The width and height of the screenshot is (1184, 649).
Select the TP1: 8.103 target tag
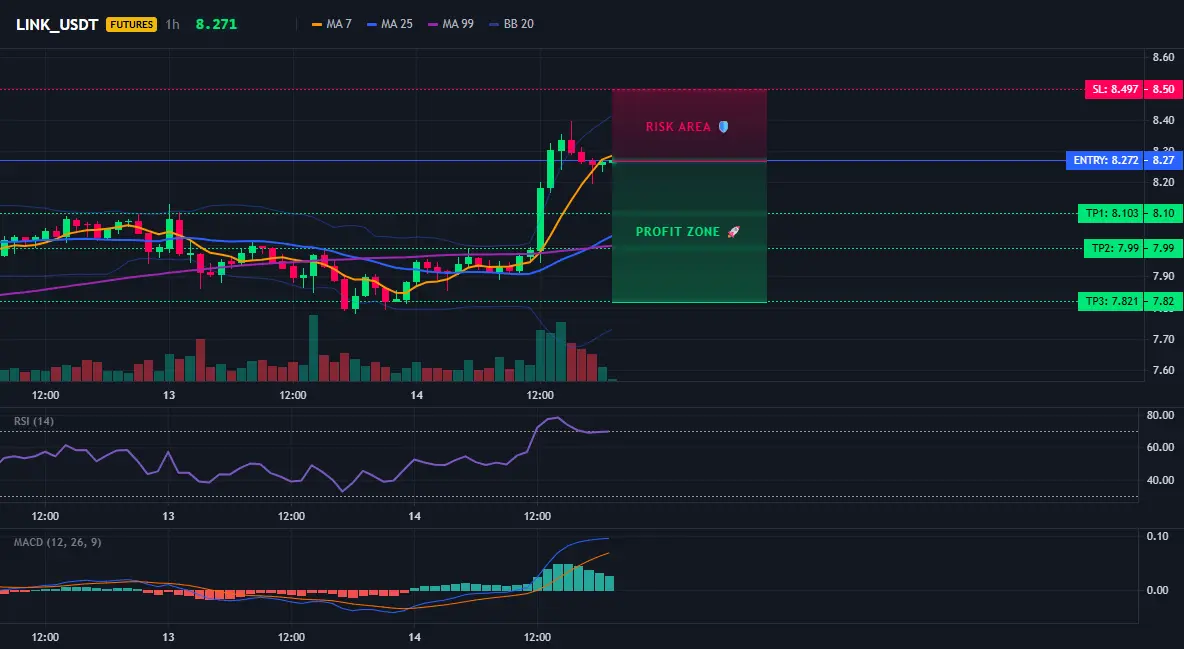click(x=1112, y=213)
